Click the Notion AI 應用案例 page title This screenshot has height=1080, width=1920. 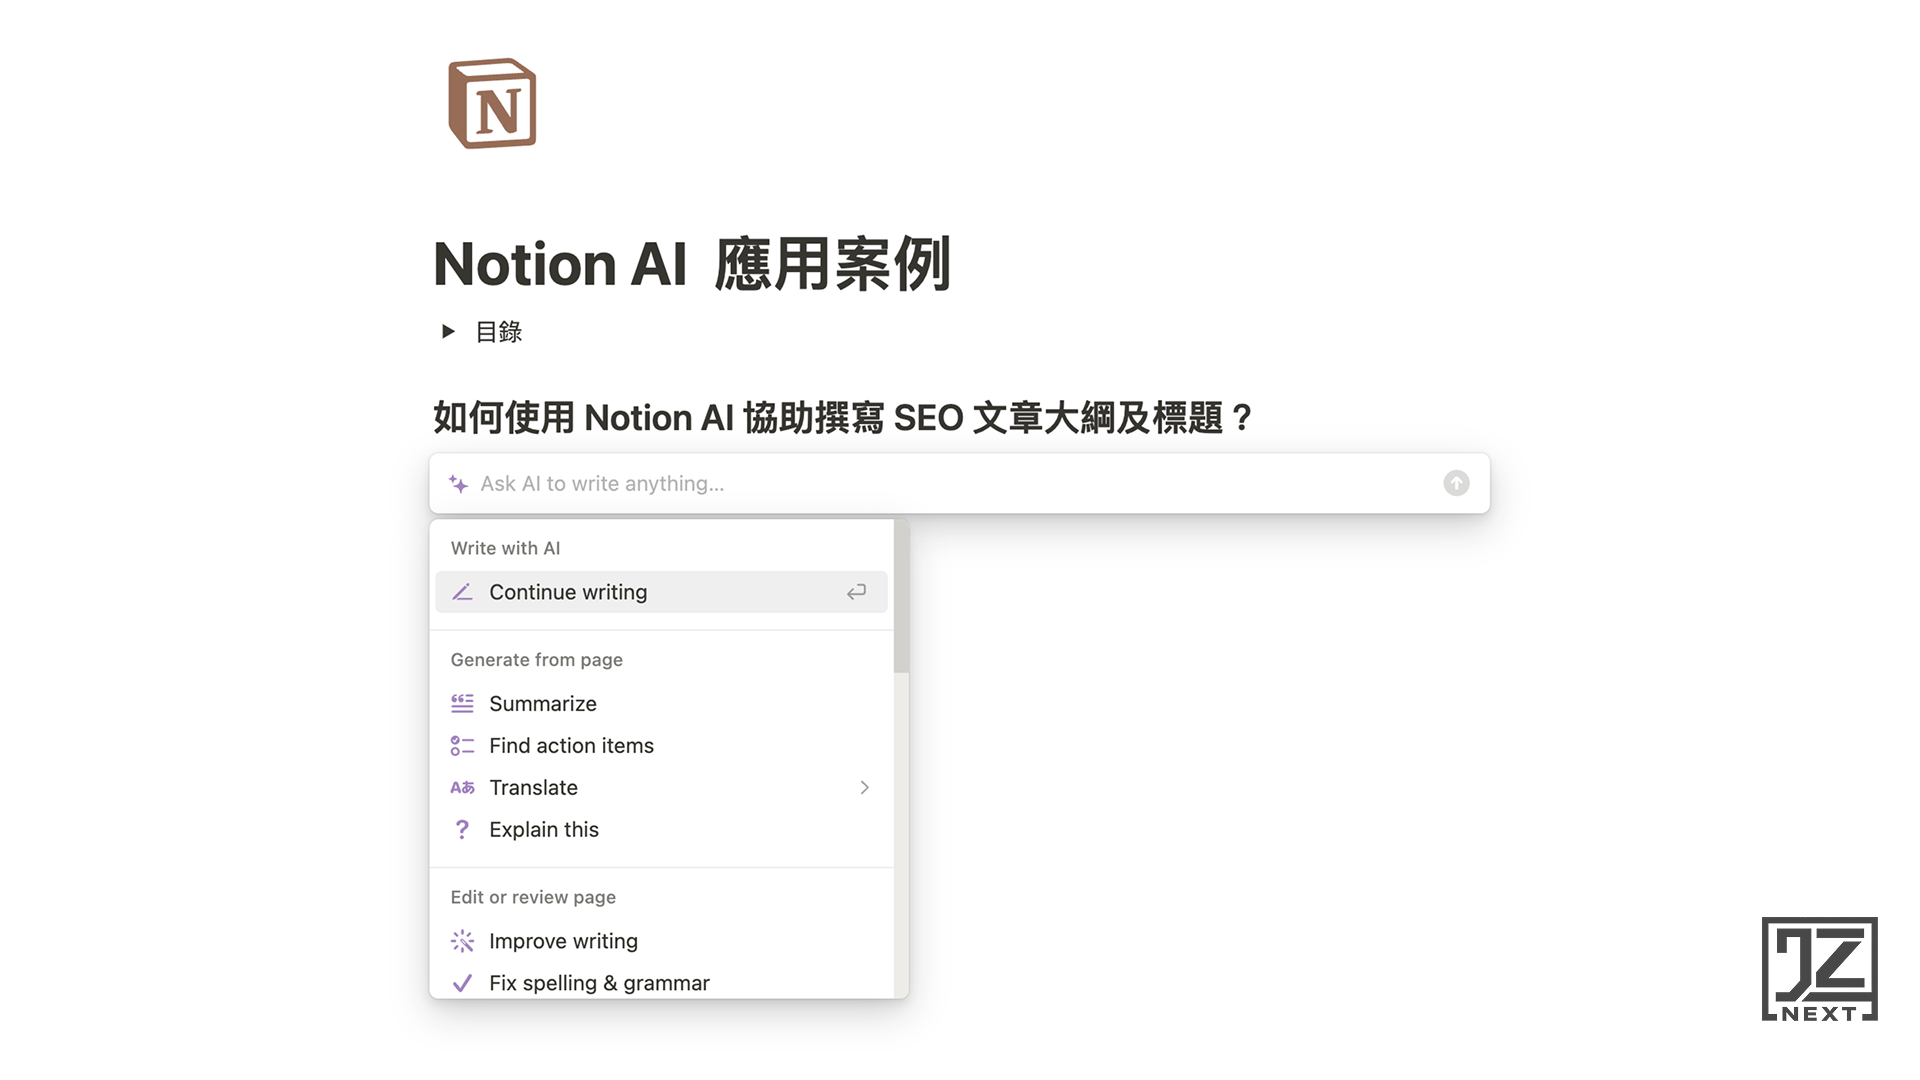point(692,265)
